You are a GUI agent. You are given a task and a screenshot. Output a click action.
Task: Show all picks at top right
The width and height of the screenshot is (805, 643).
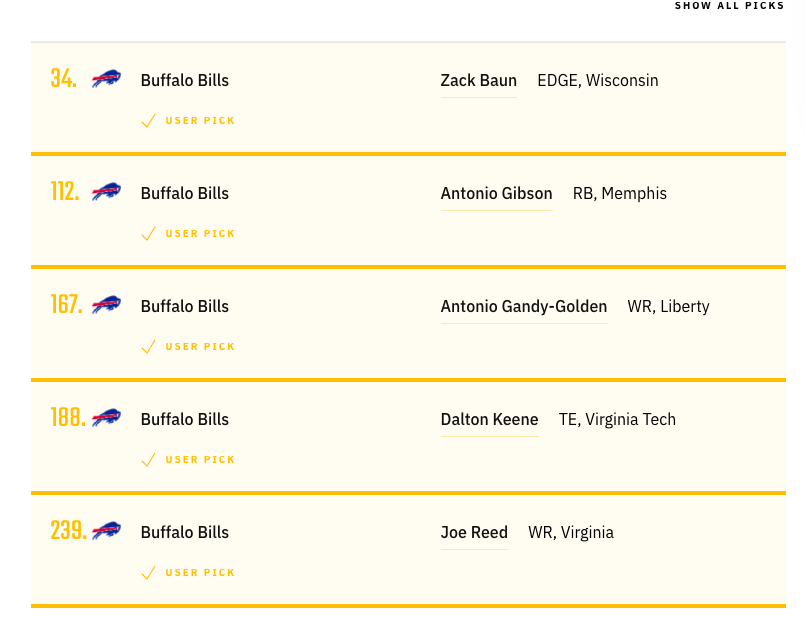tap(729, 6)
